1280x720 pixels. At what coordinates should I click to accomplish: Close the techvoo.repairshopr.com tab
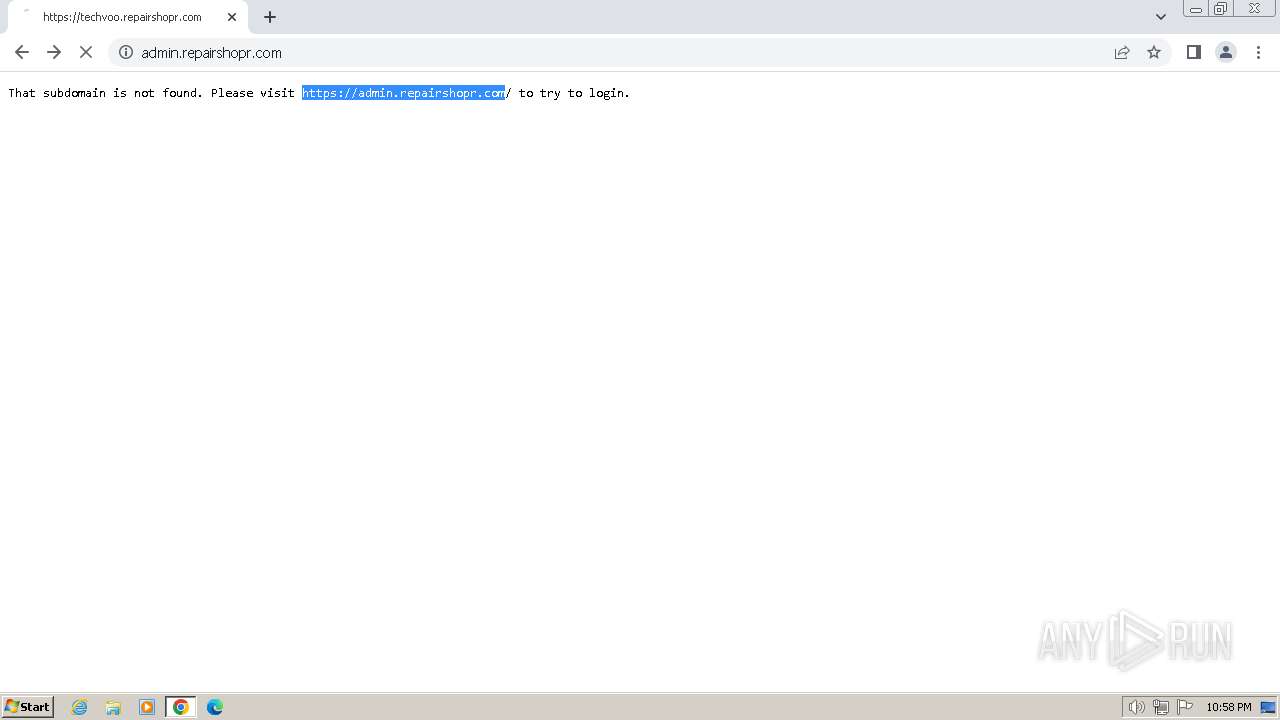pyautogui.click(x=232, y=17)
